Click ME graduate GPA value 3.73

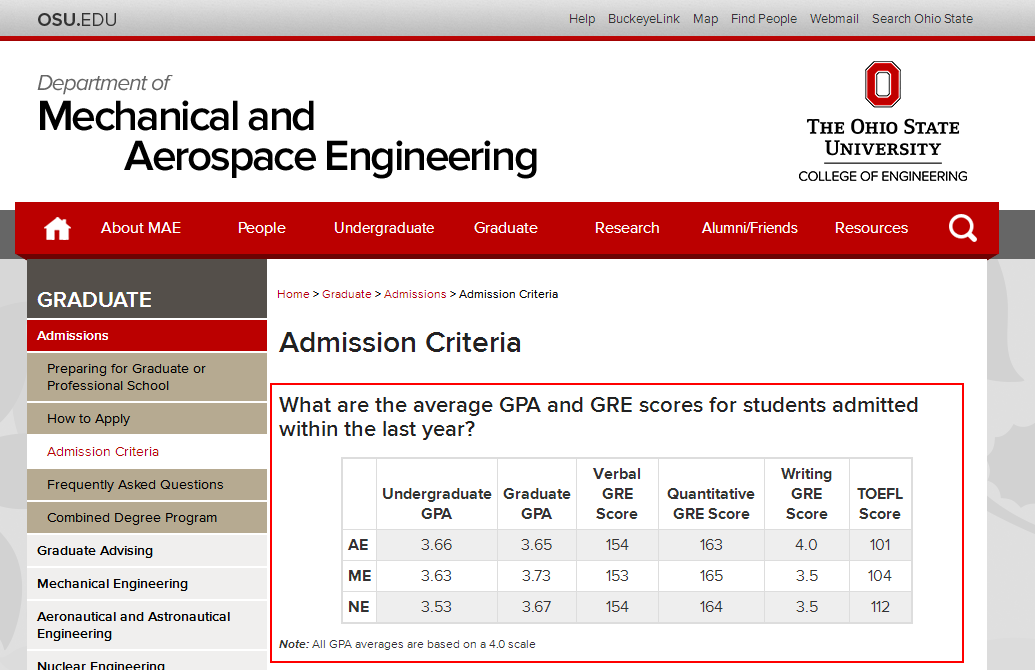tap(536, 576)
